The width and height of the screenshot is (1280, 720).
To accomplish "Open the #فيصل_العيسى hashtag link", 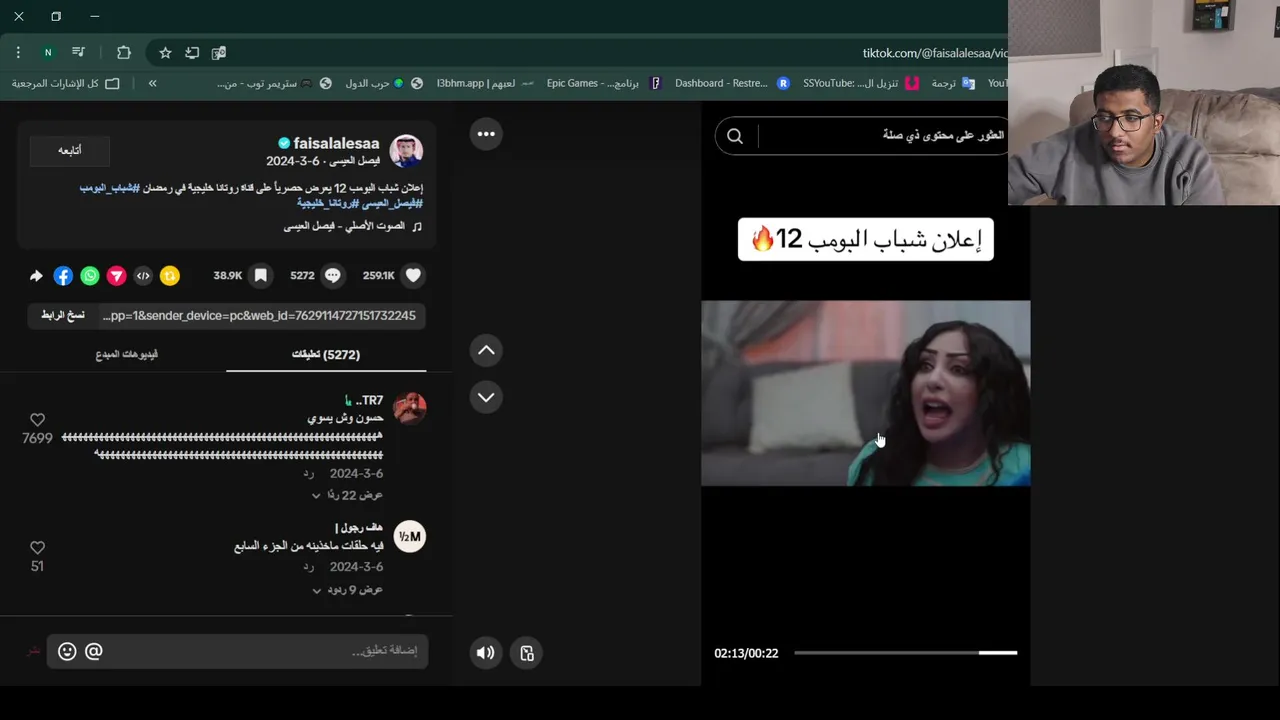I will coord(391,203).
